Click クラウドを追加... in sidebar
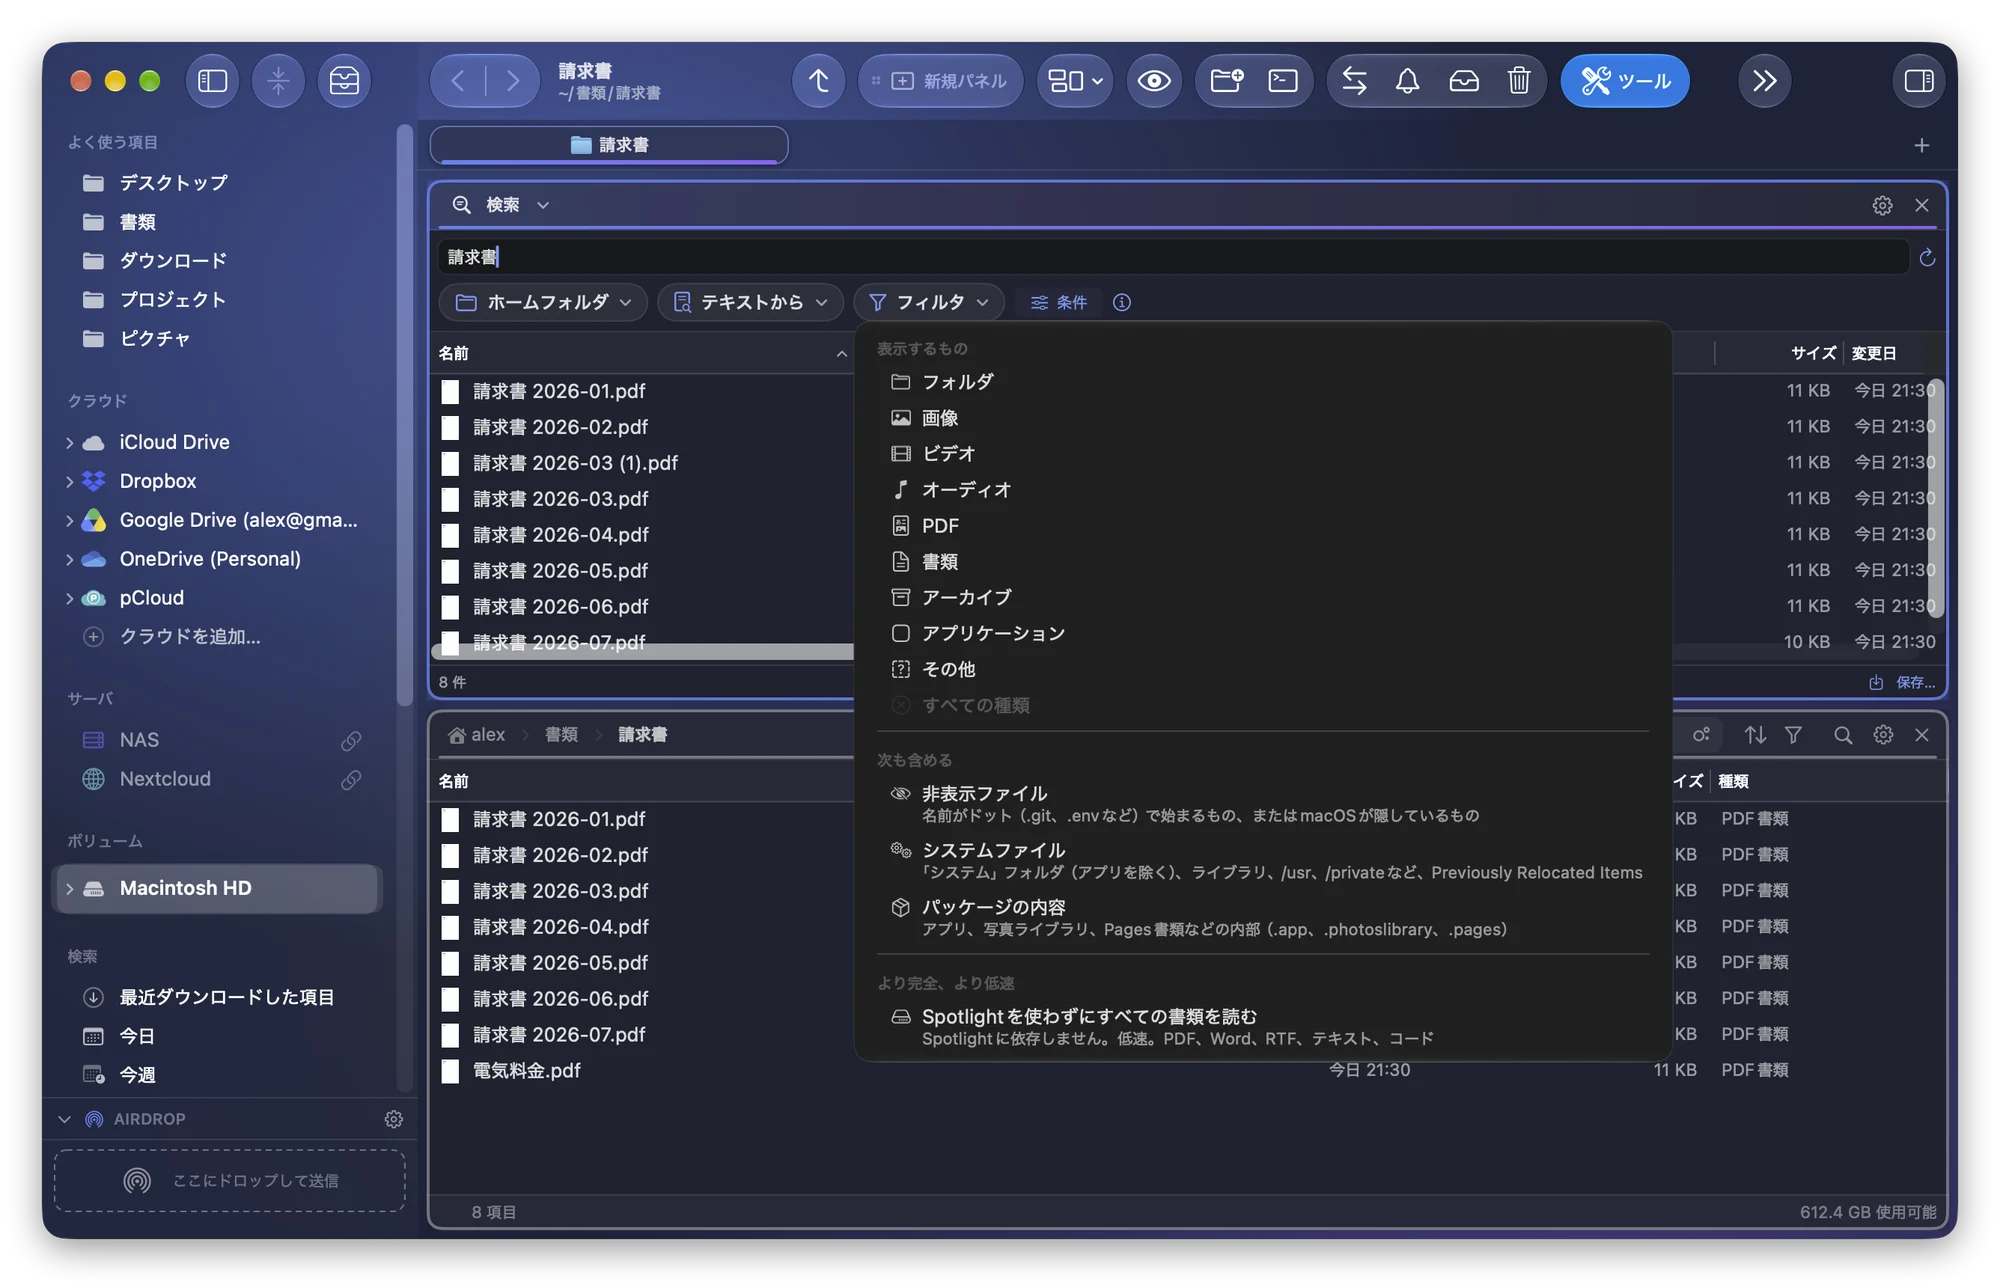Screen dimensions: 2000x1281 click(x=189, y=637)
